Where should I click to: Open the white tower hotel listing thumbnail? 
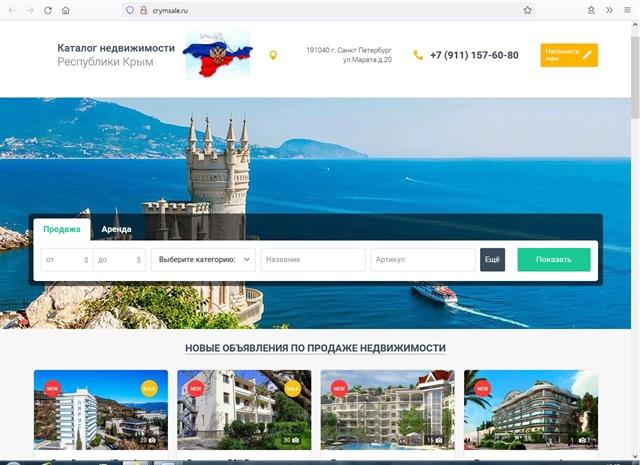click(101, 409)
